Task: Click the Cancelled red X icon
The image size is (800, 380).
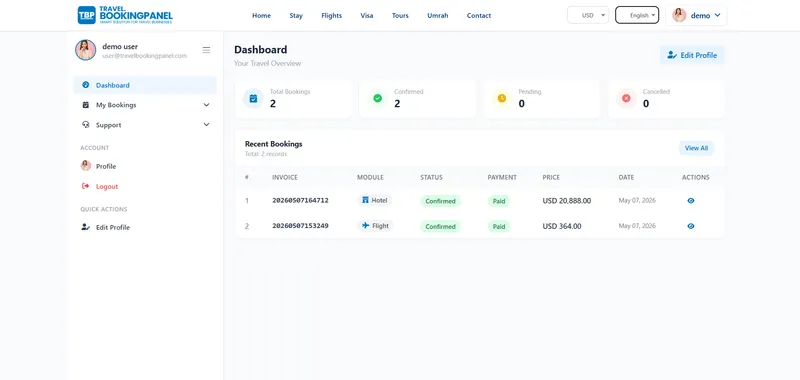Action: [626, 98]
